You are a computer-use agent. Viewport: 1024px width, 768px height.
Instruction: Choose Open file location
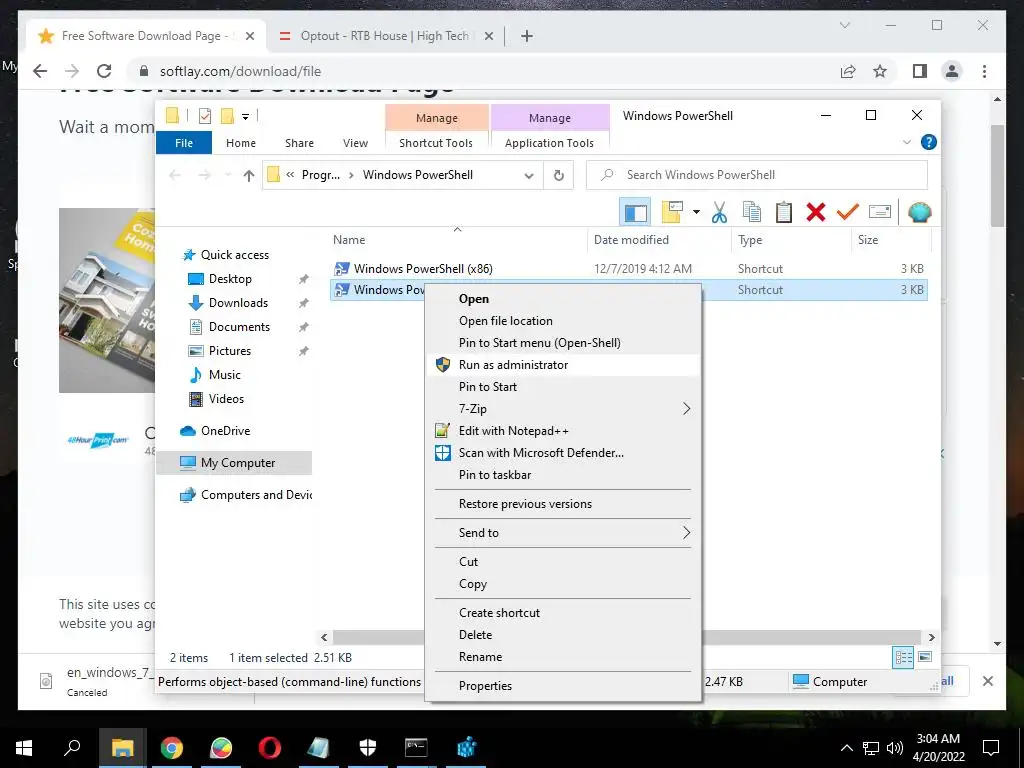(564, 321)
